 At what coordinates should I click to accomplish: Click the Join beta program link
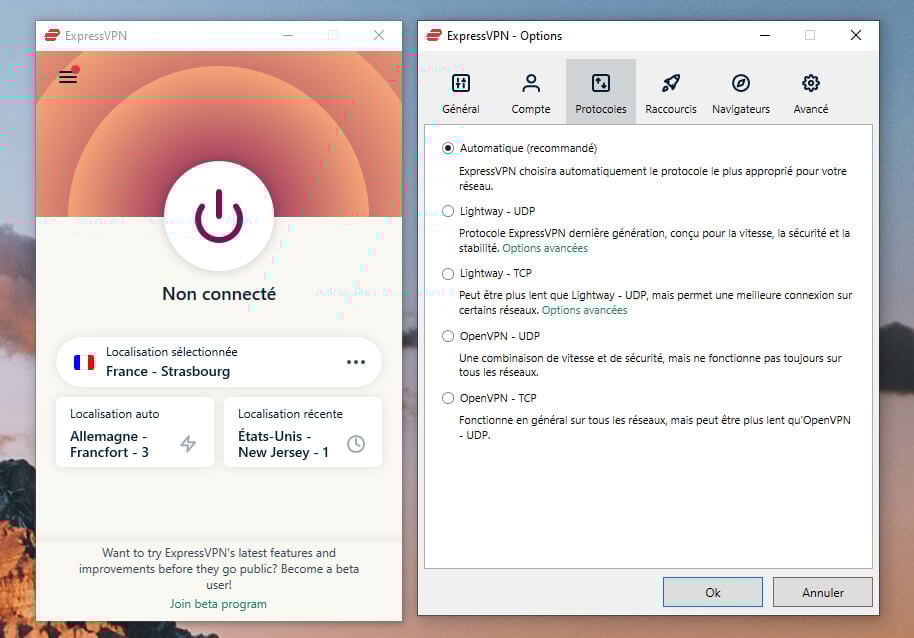point(218,604)
